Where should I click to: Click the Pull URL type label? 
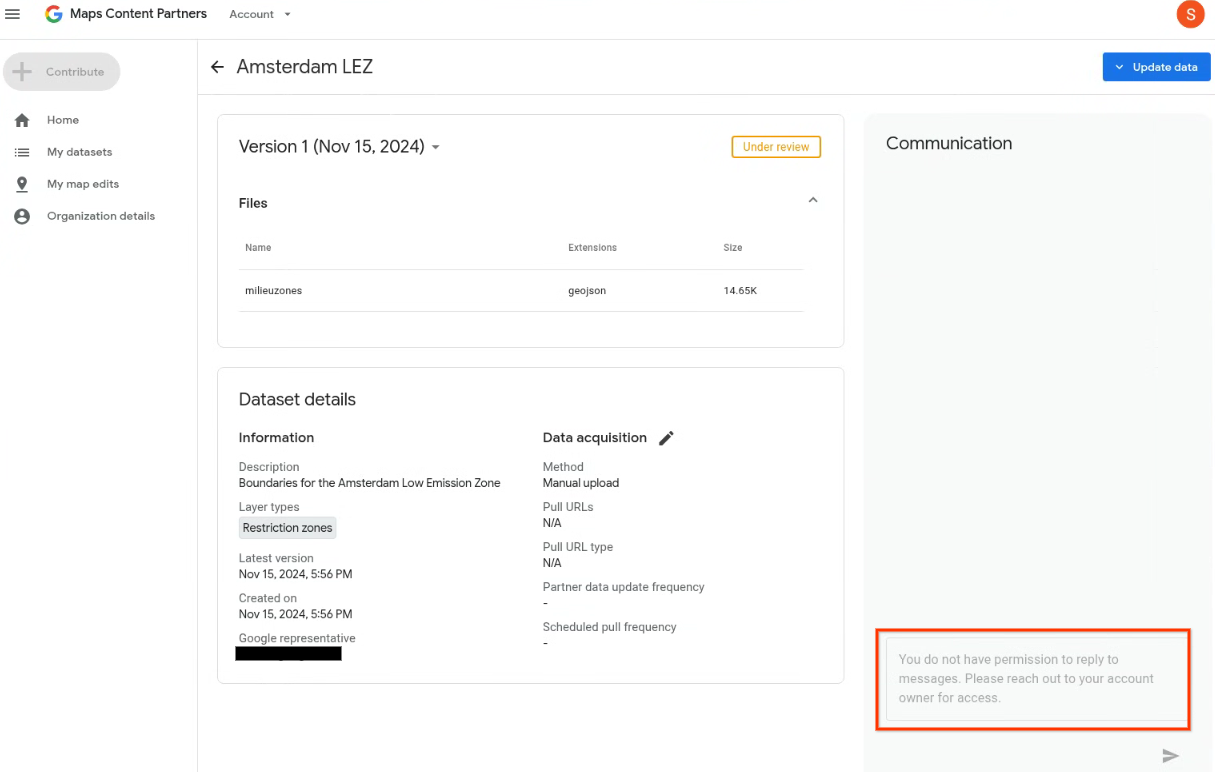point(577,547)
